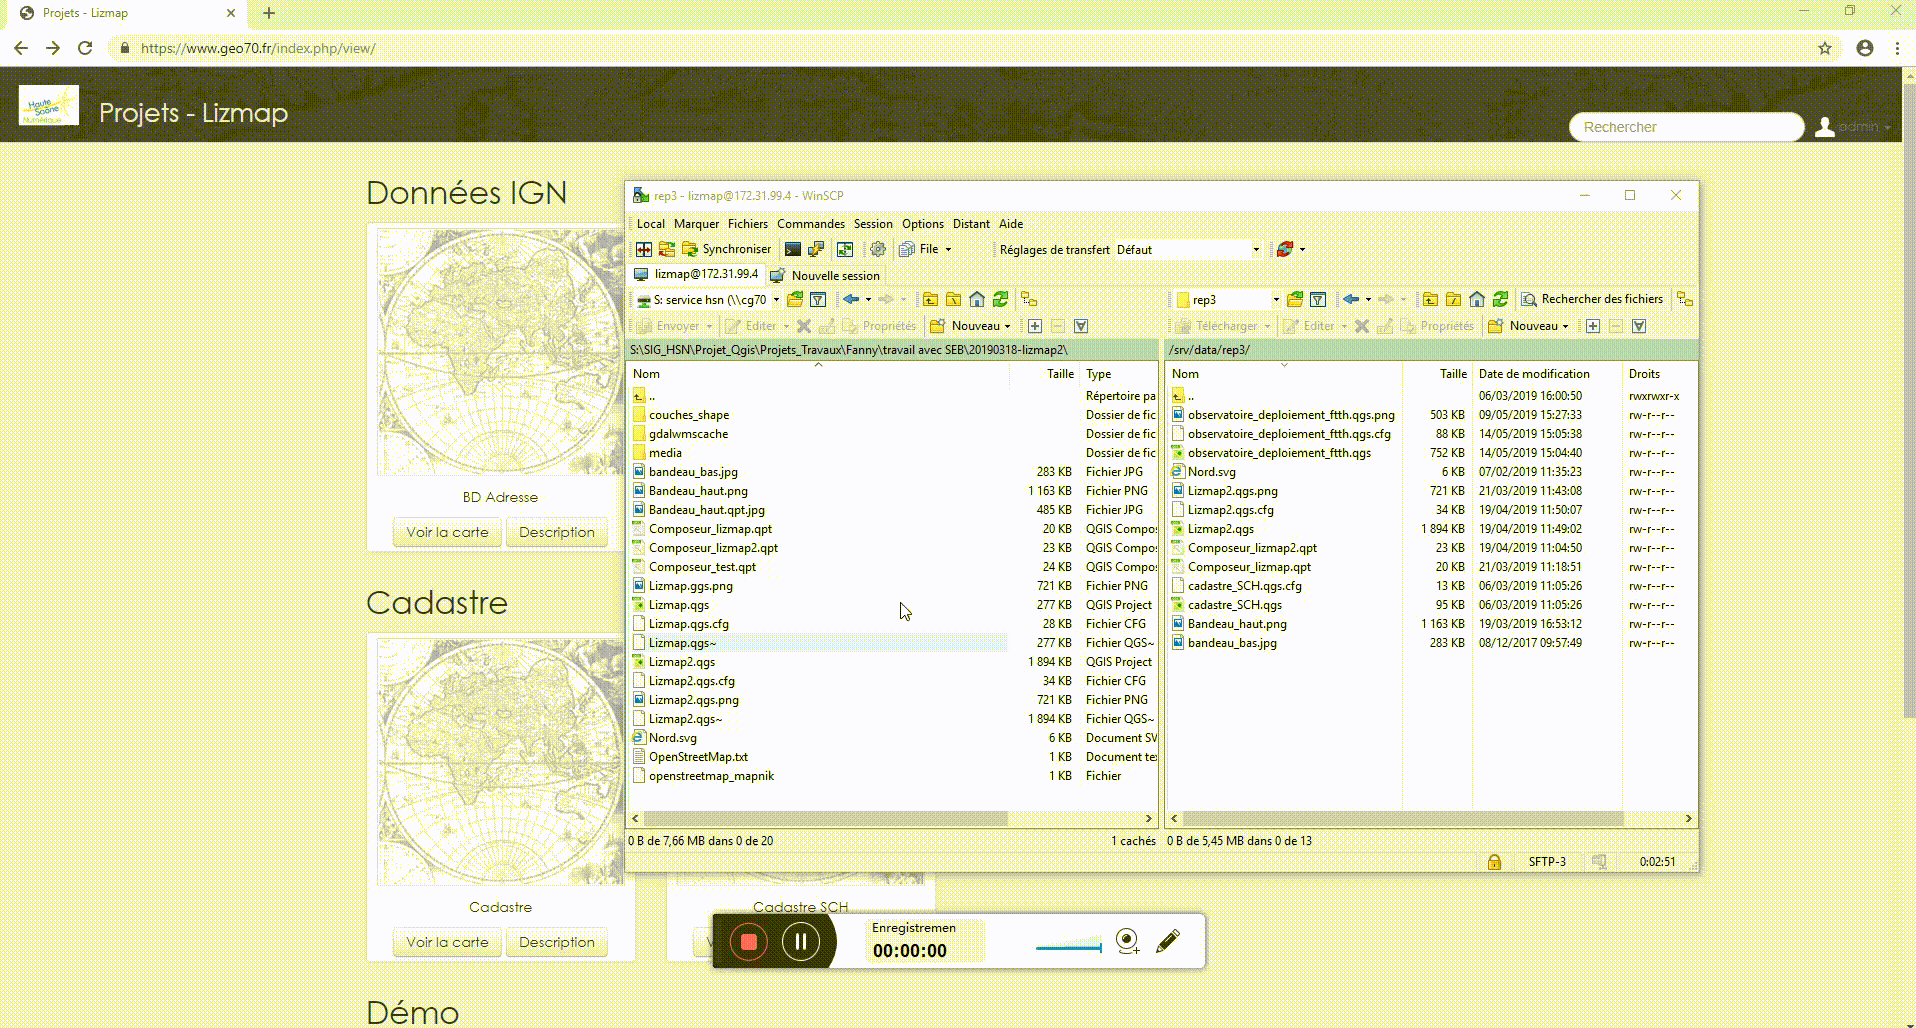Adjust the recorder volume slider
This screenshot has height=1028, width=1916.
(x=1068, y=947)
